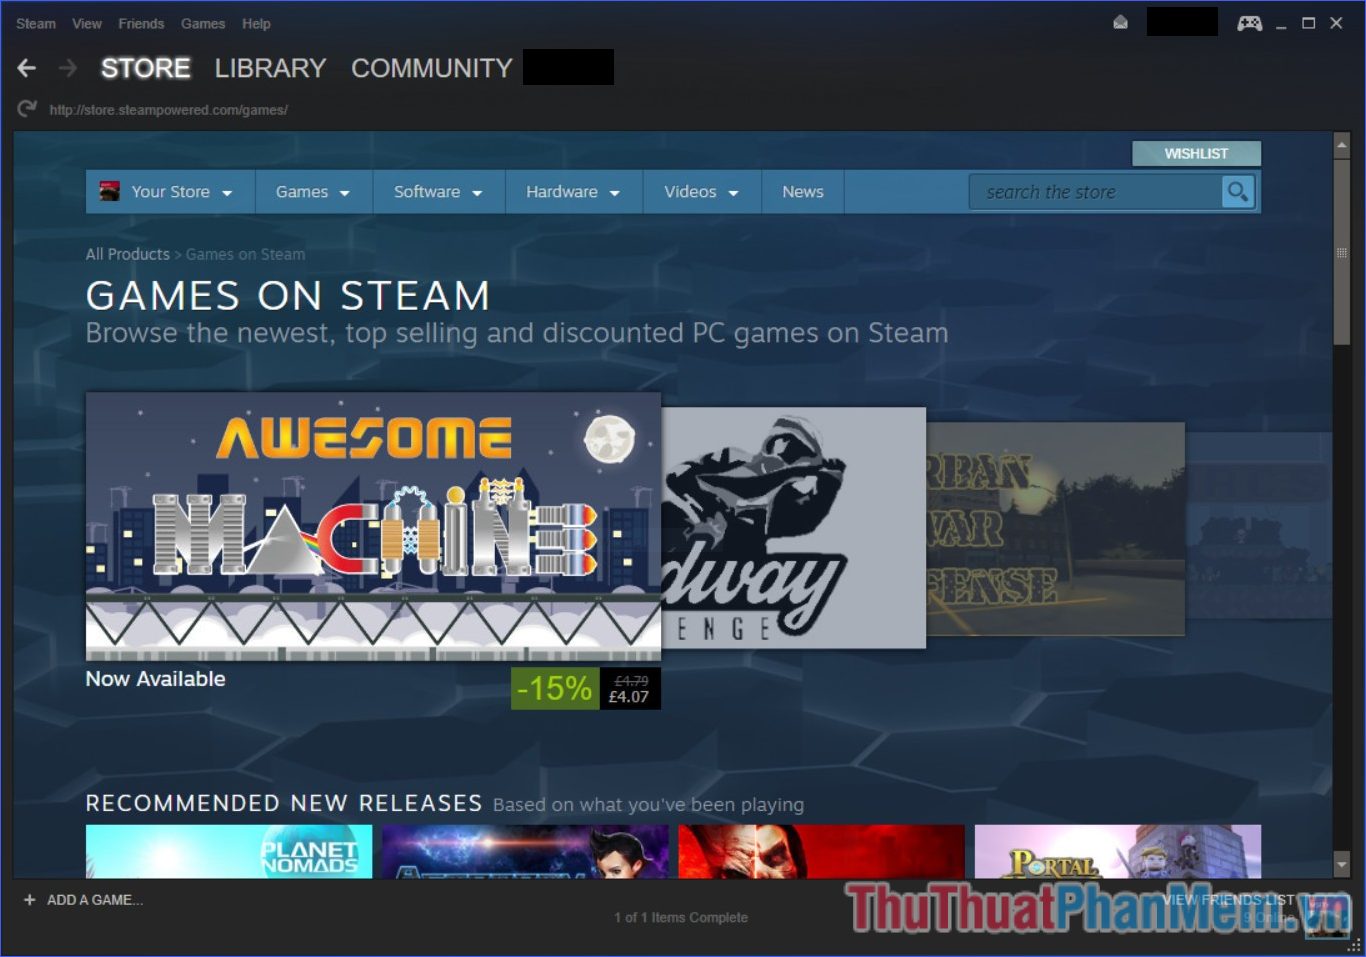Reload the store page with the refresh icon
This screenshot has height=957, width=1366.
point(27,109)
